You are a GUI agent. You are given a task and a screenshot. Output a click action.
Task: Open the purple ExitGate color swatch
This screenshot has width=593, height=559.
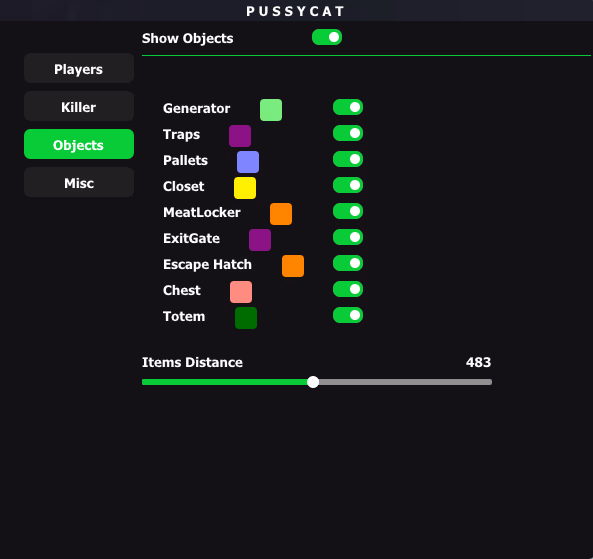pyautogui.click(x=260, y=240)
